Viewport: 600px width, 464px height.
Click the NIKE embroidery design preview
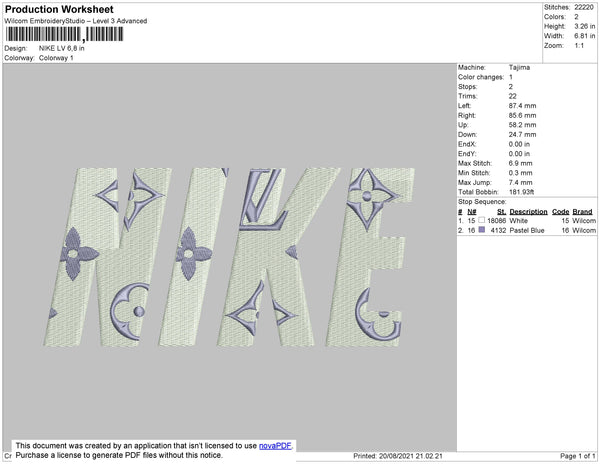click(x=229, y=257)
